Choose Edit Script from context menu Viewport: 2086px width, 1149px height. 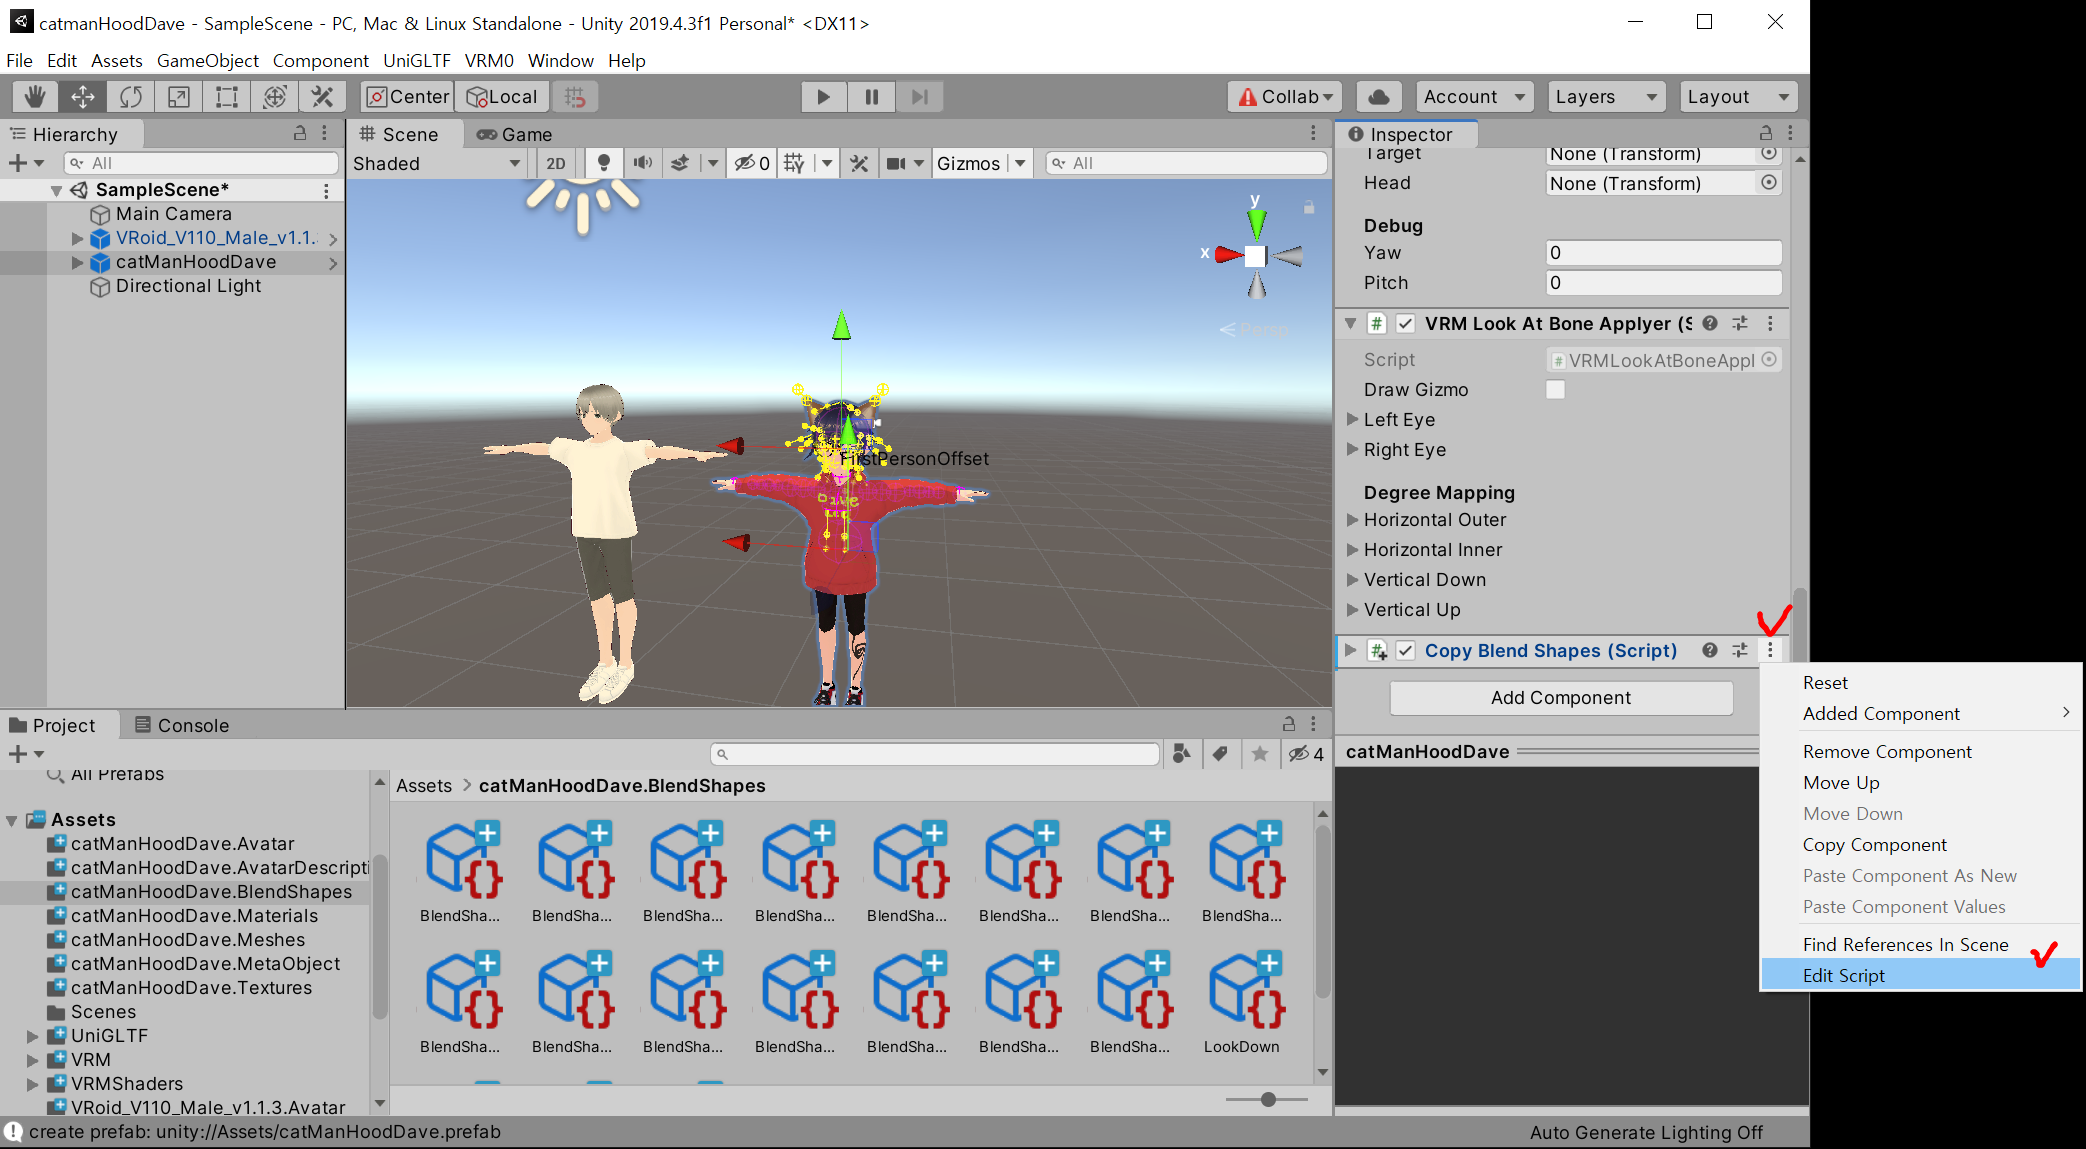pyautogui.click(x=1843, y=975)
